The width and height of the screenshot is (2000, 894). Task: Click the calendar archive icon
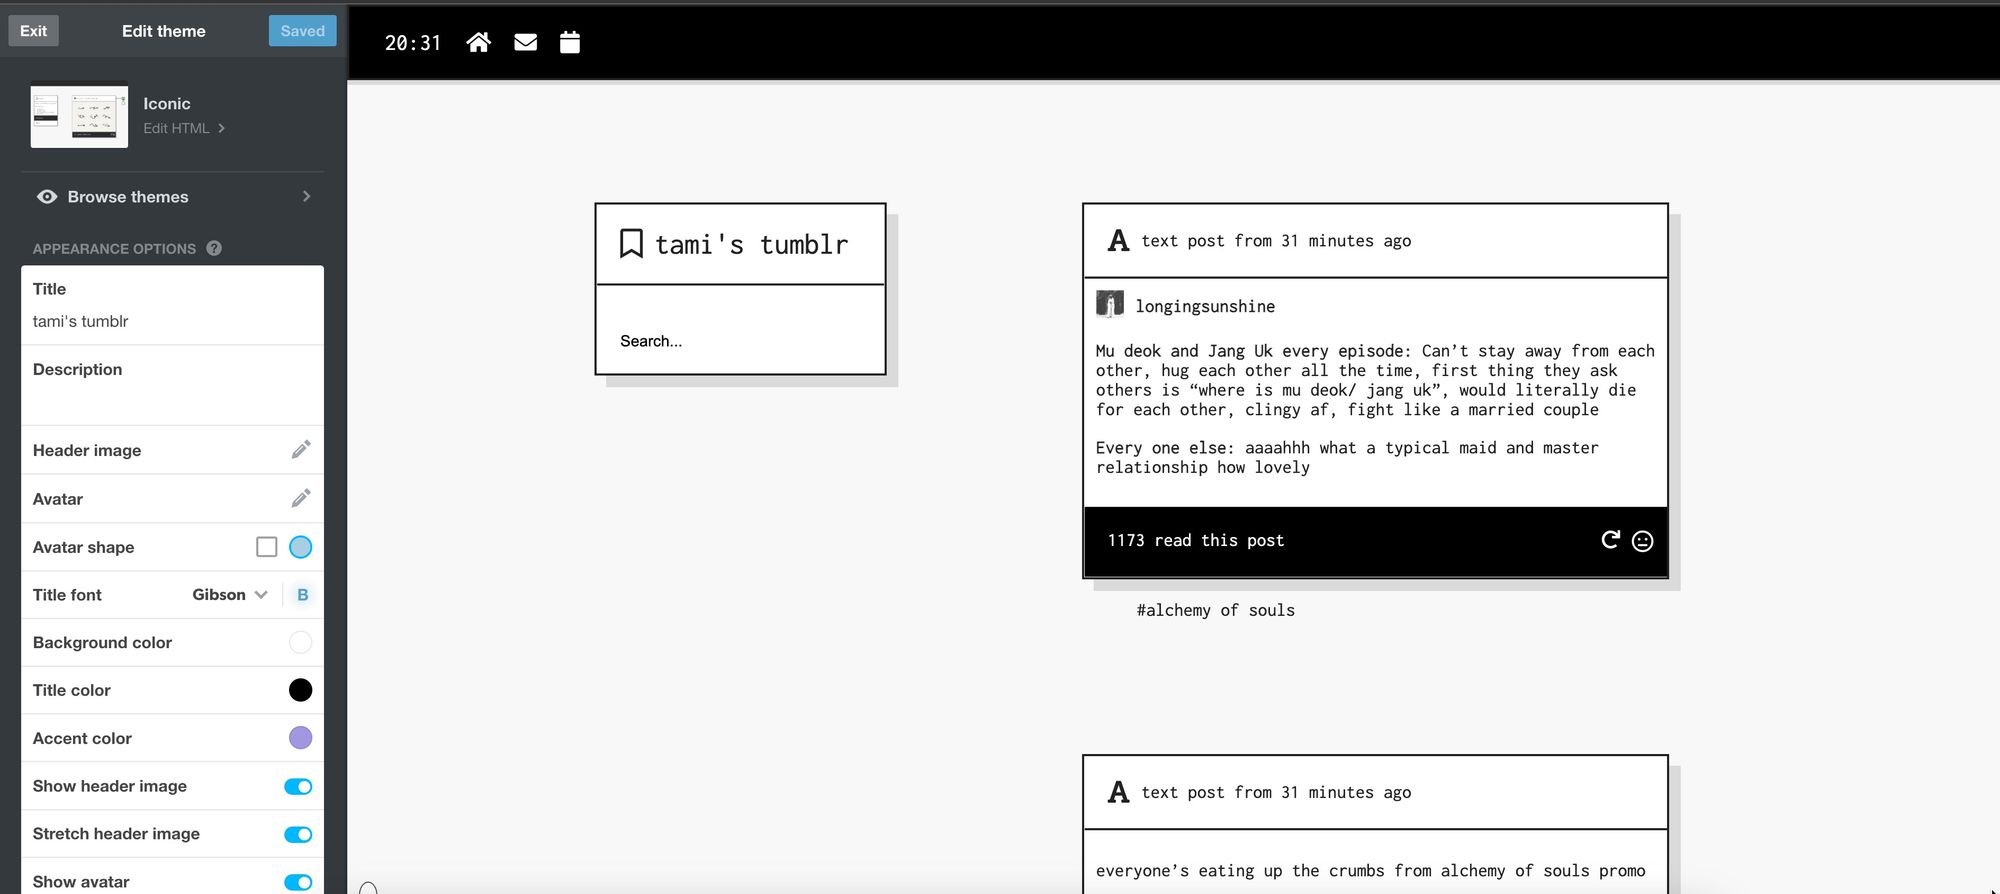coord(570,42)
